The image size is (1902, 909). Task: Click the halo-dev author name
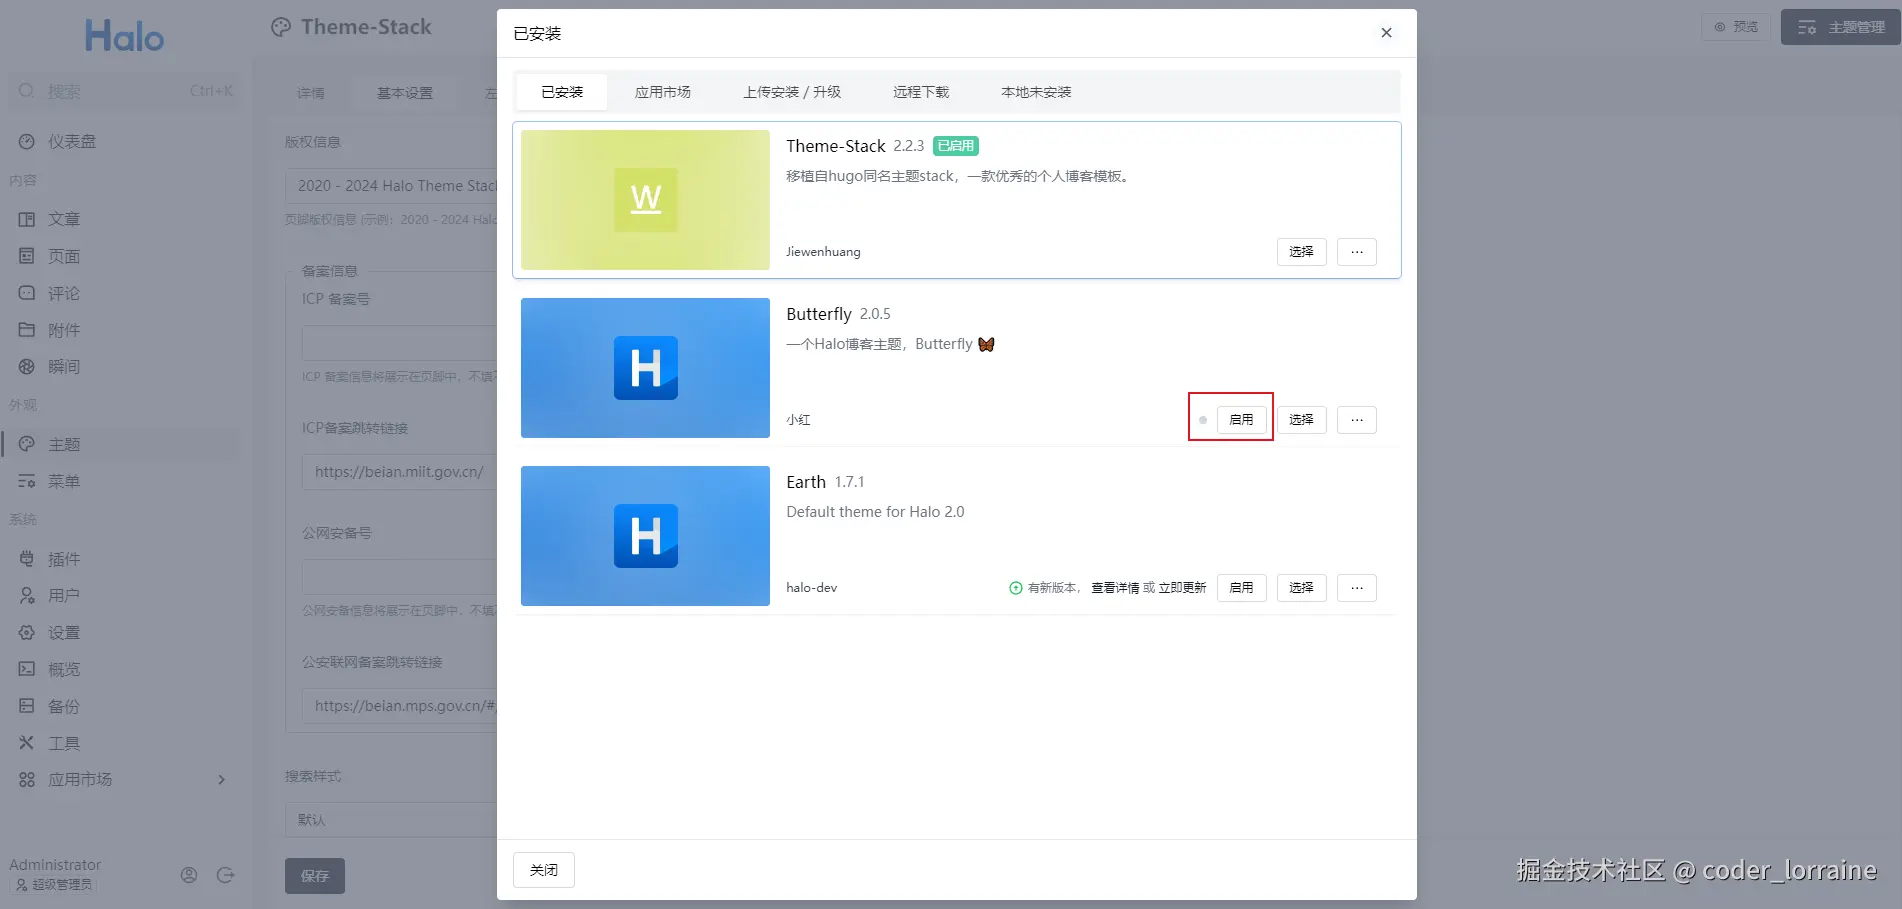pyautogui.click(x=811, y=588)
